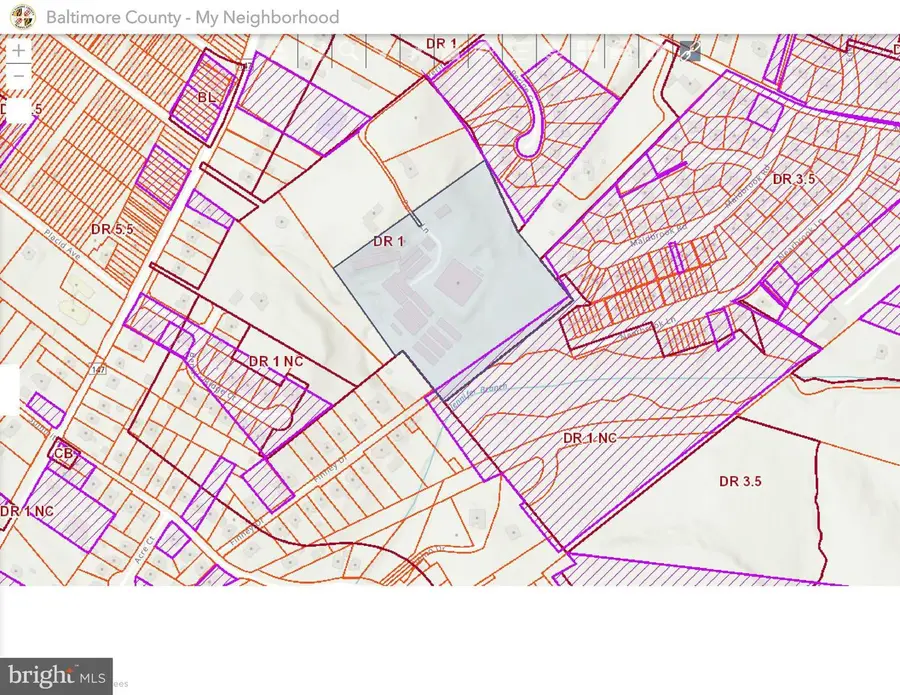Click the CB zoning label

click(x=65, y=453)
